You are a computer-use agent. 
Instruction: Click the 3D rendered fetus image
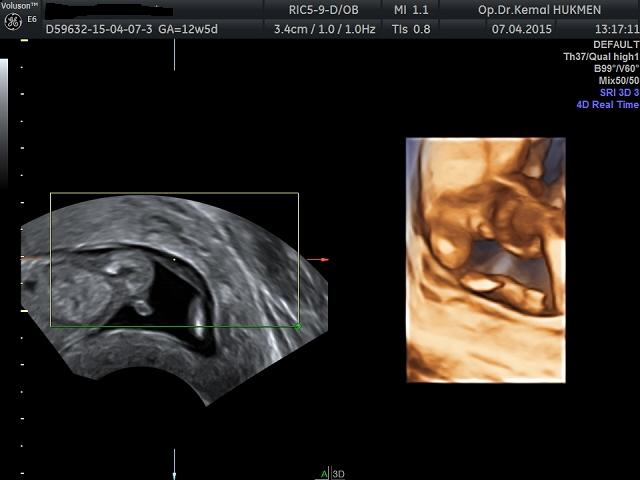point(485,260)
